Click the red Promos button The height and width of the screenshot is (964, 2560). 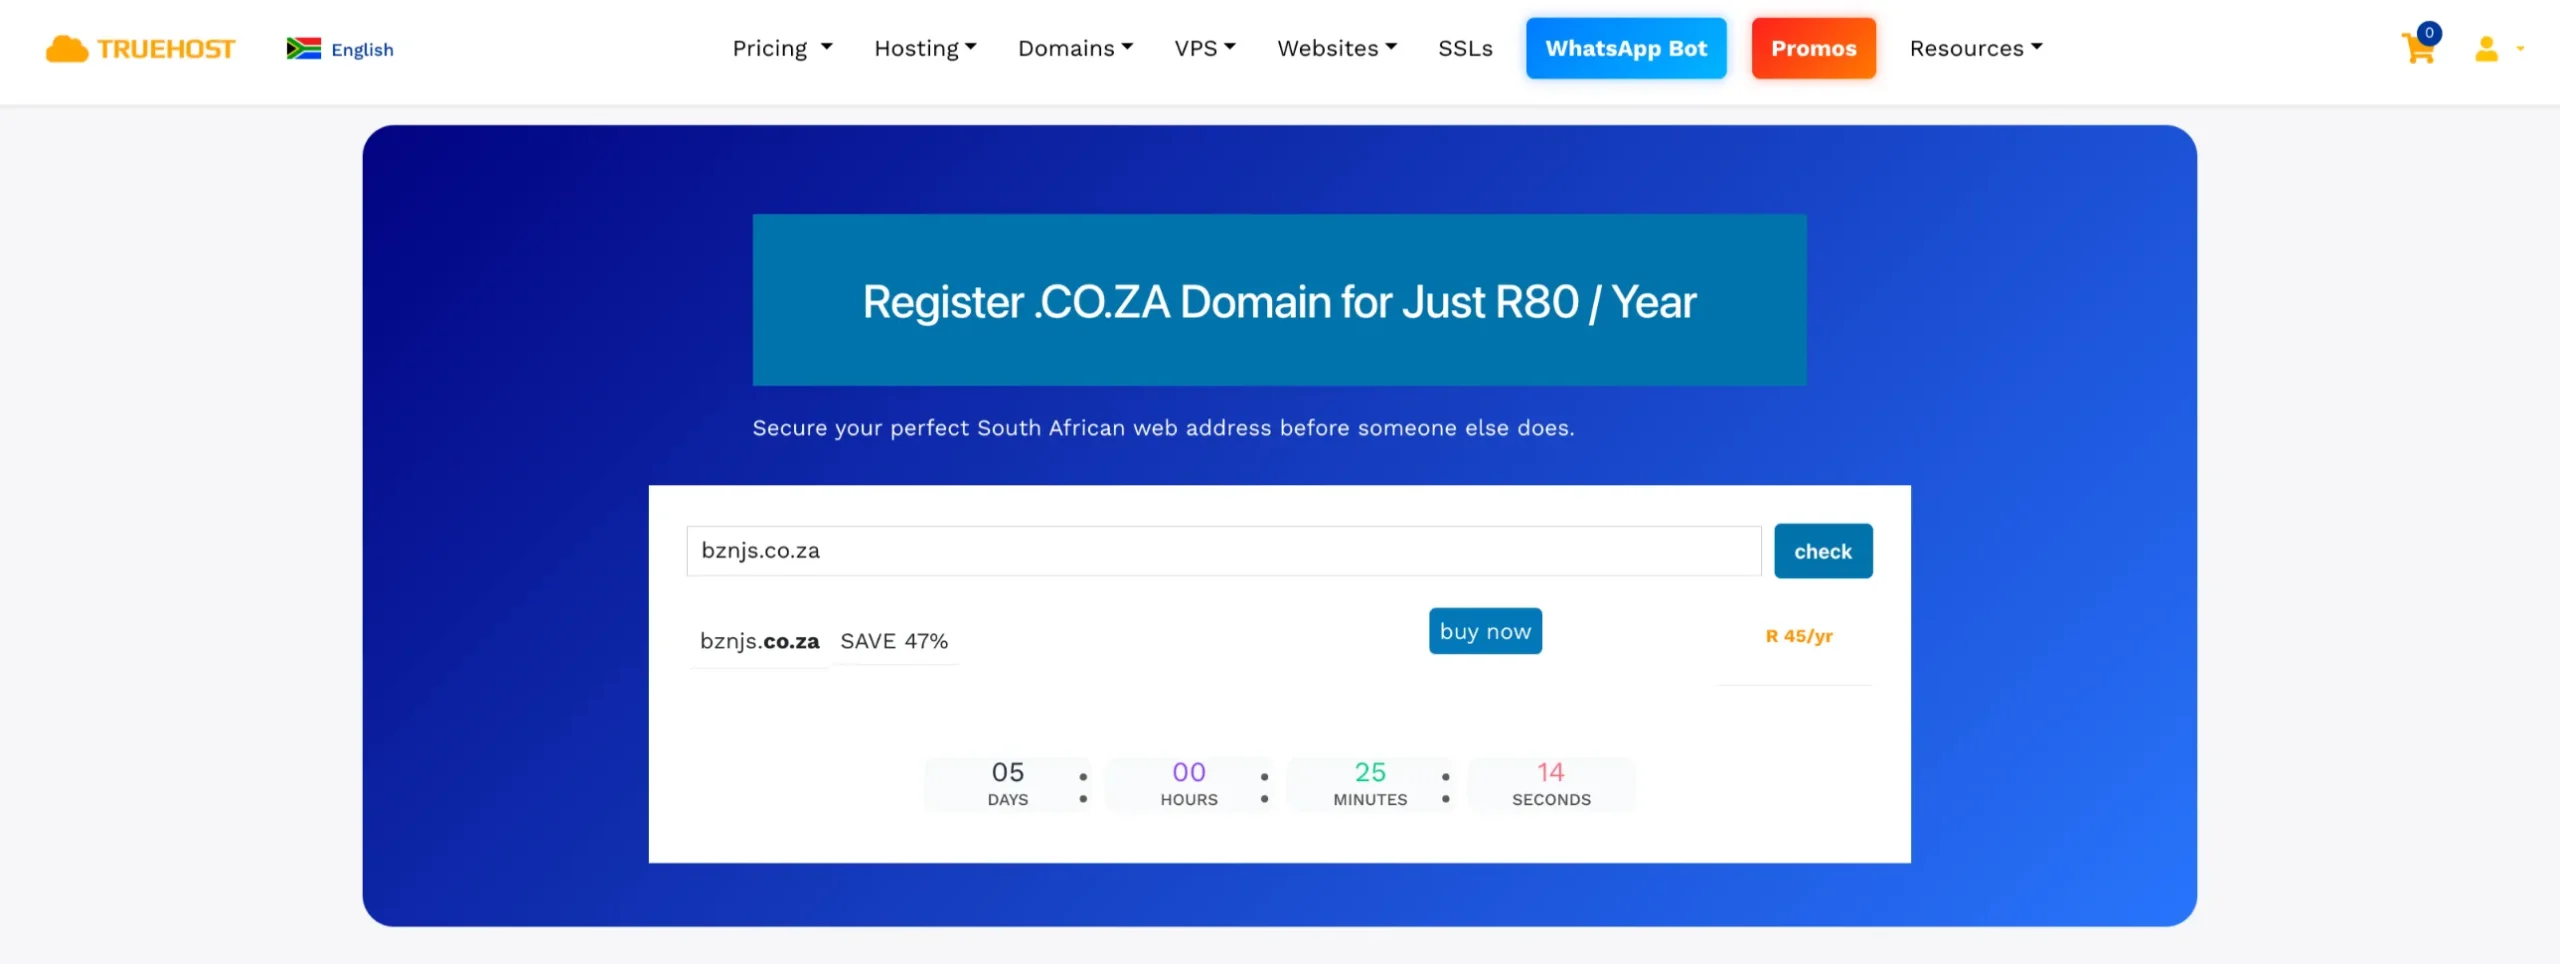click(x=1813, y=48)
